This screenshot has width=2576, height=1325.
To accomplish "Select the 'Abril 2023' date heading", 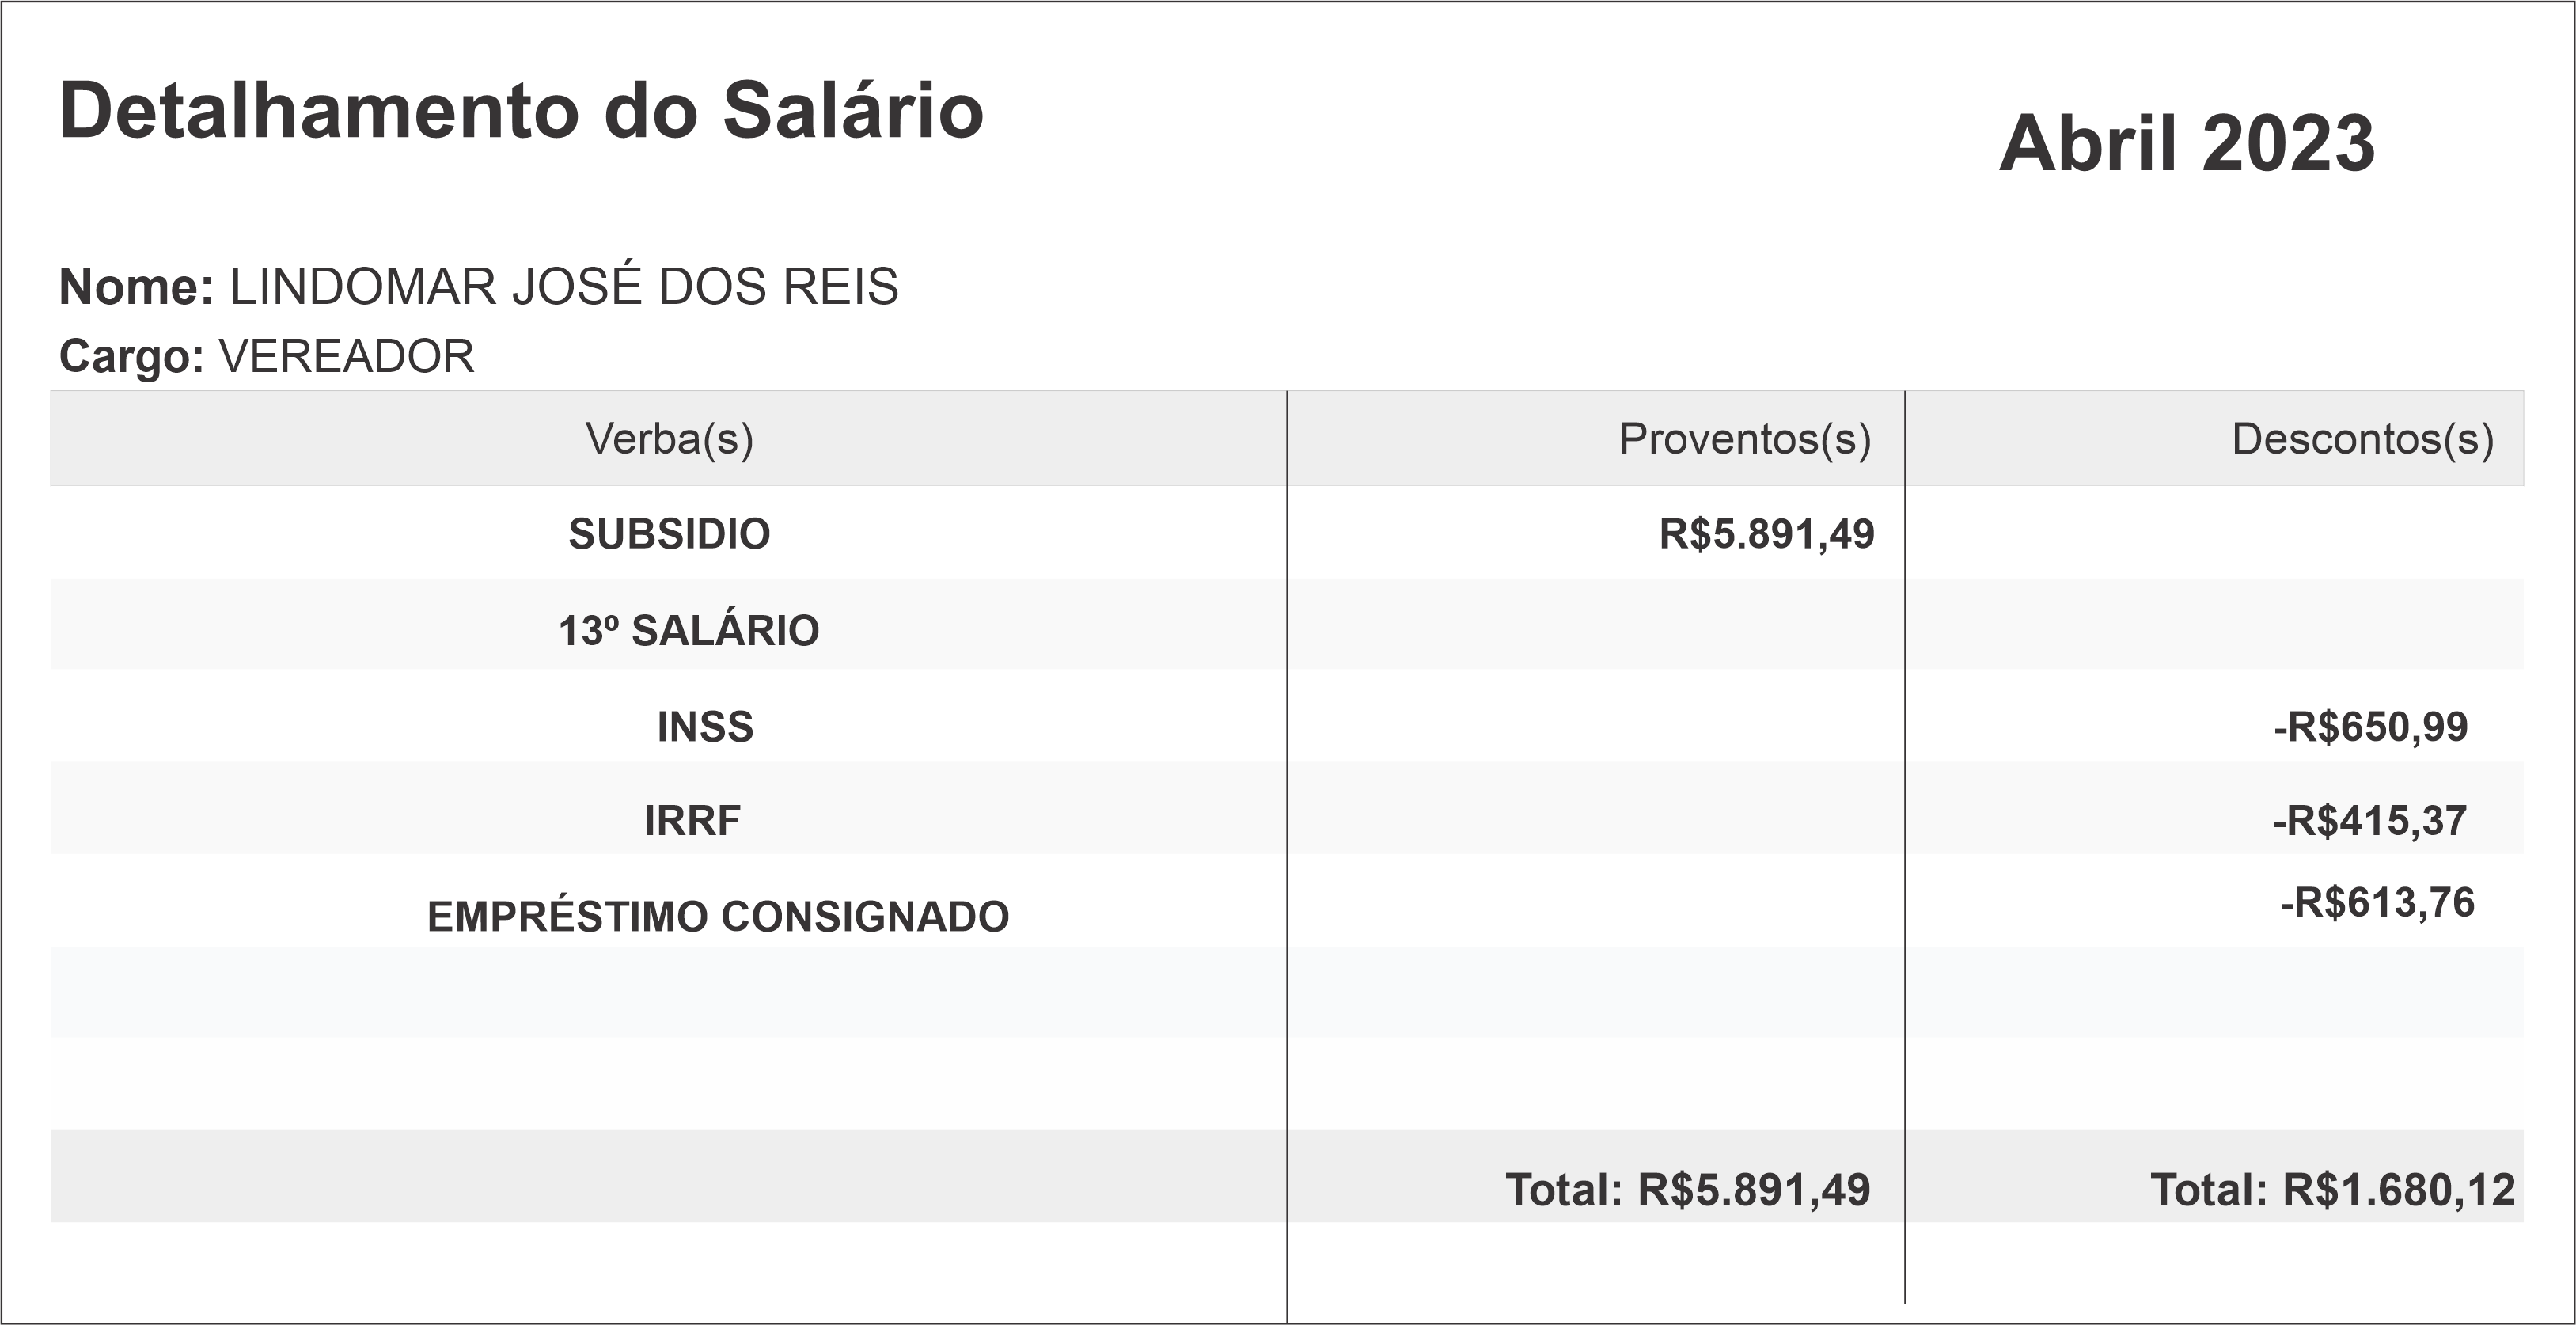I will coord(2186,144).
